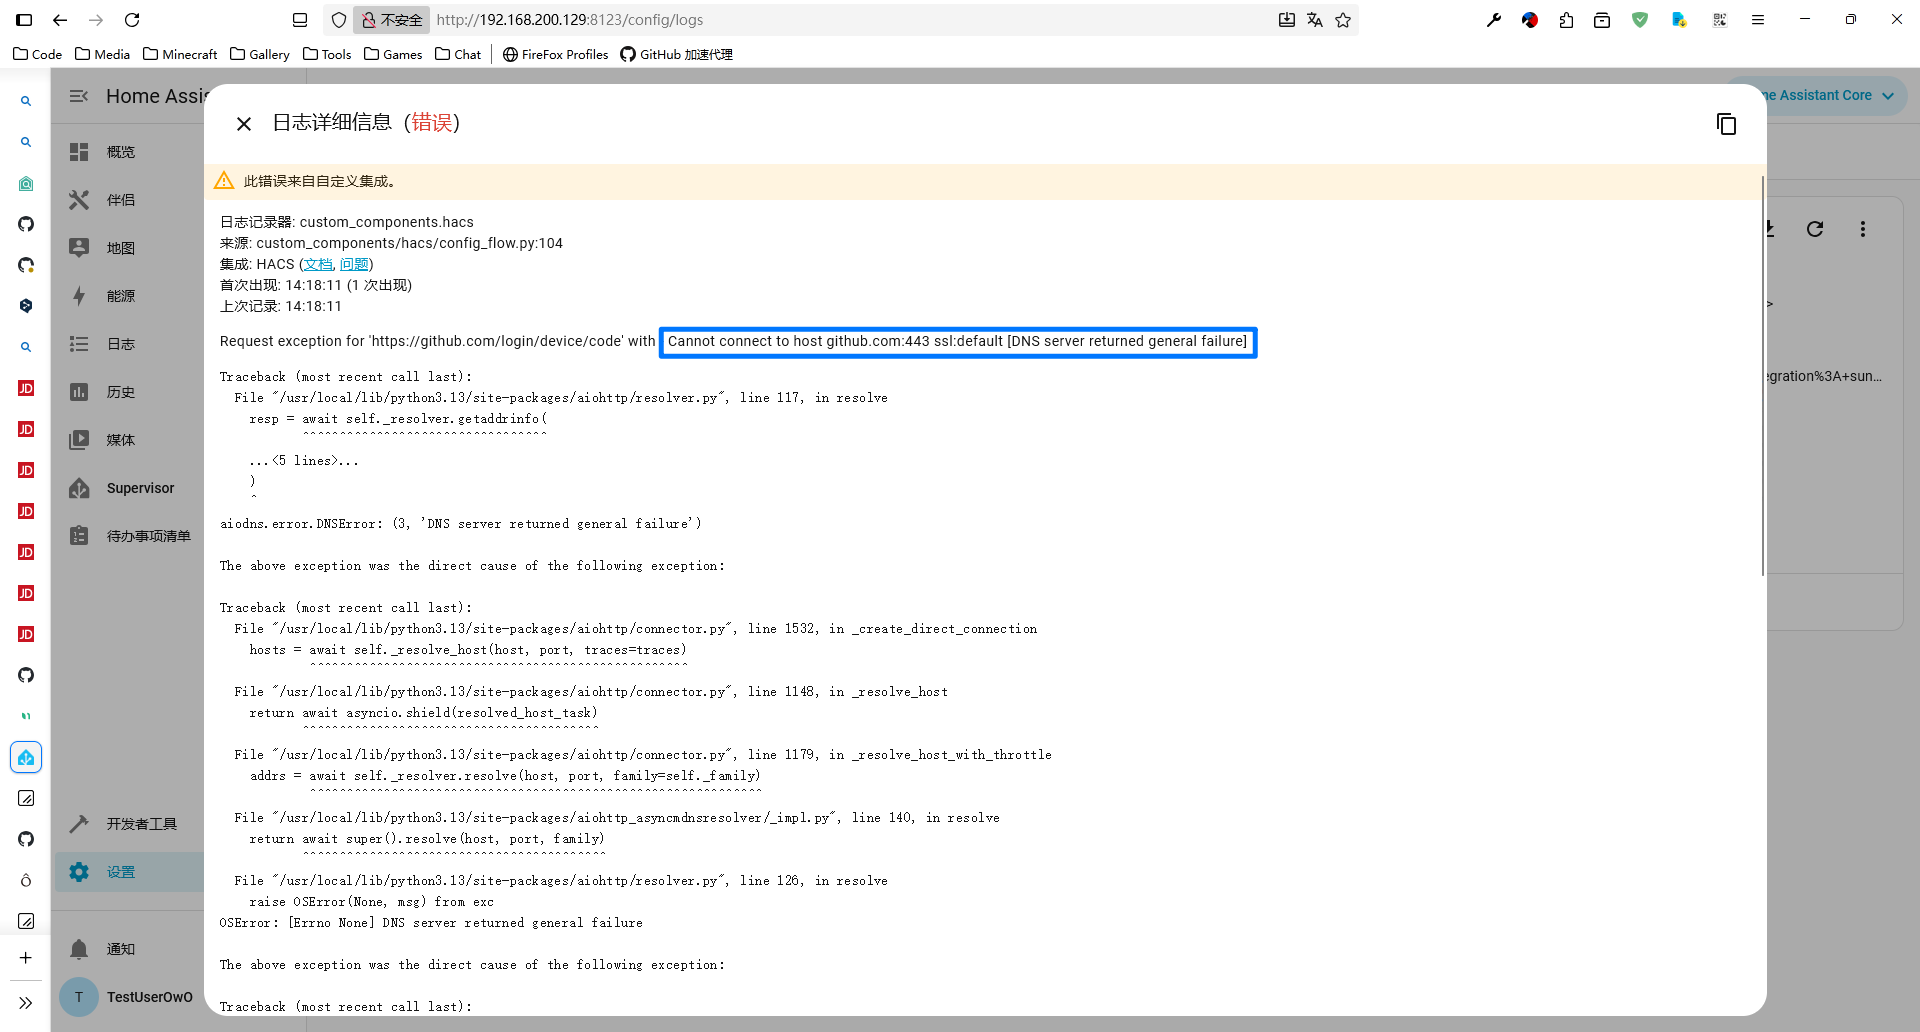1920x1032 pixels.
Task: Copy log details to clipboard
Action: tap(1726, 124)
